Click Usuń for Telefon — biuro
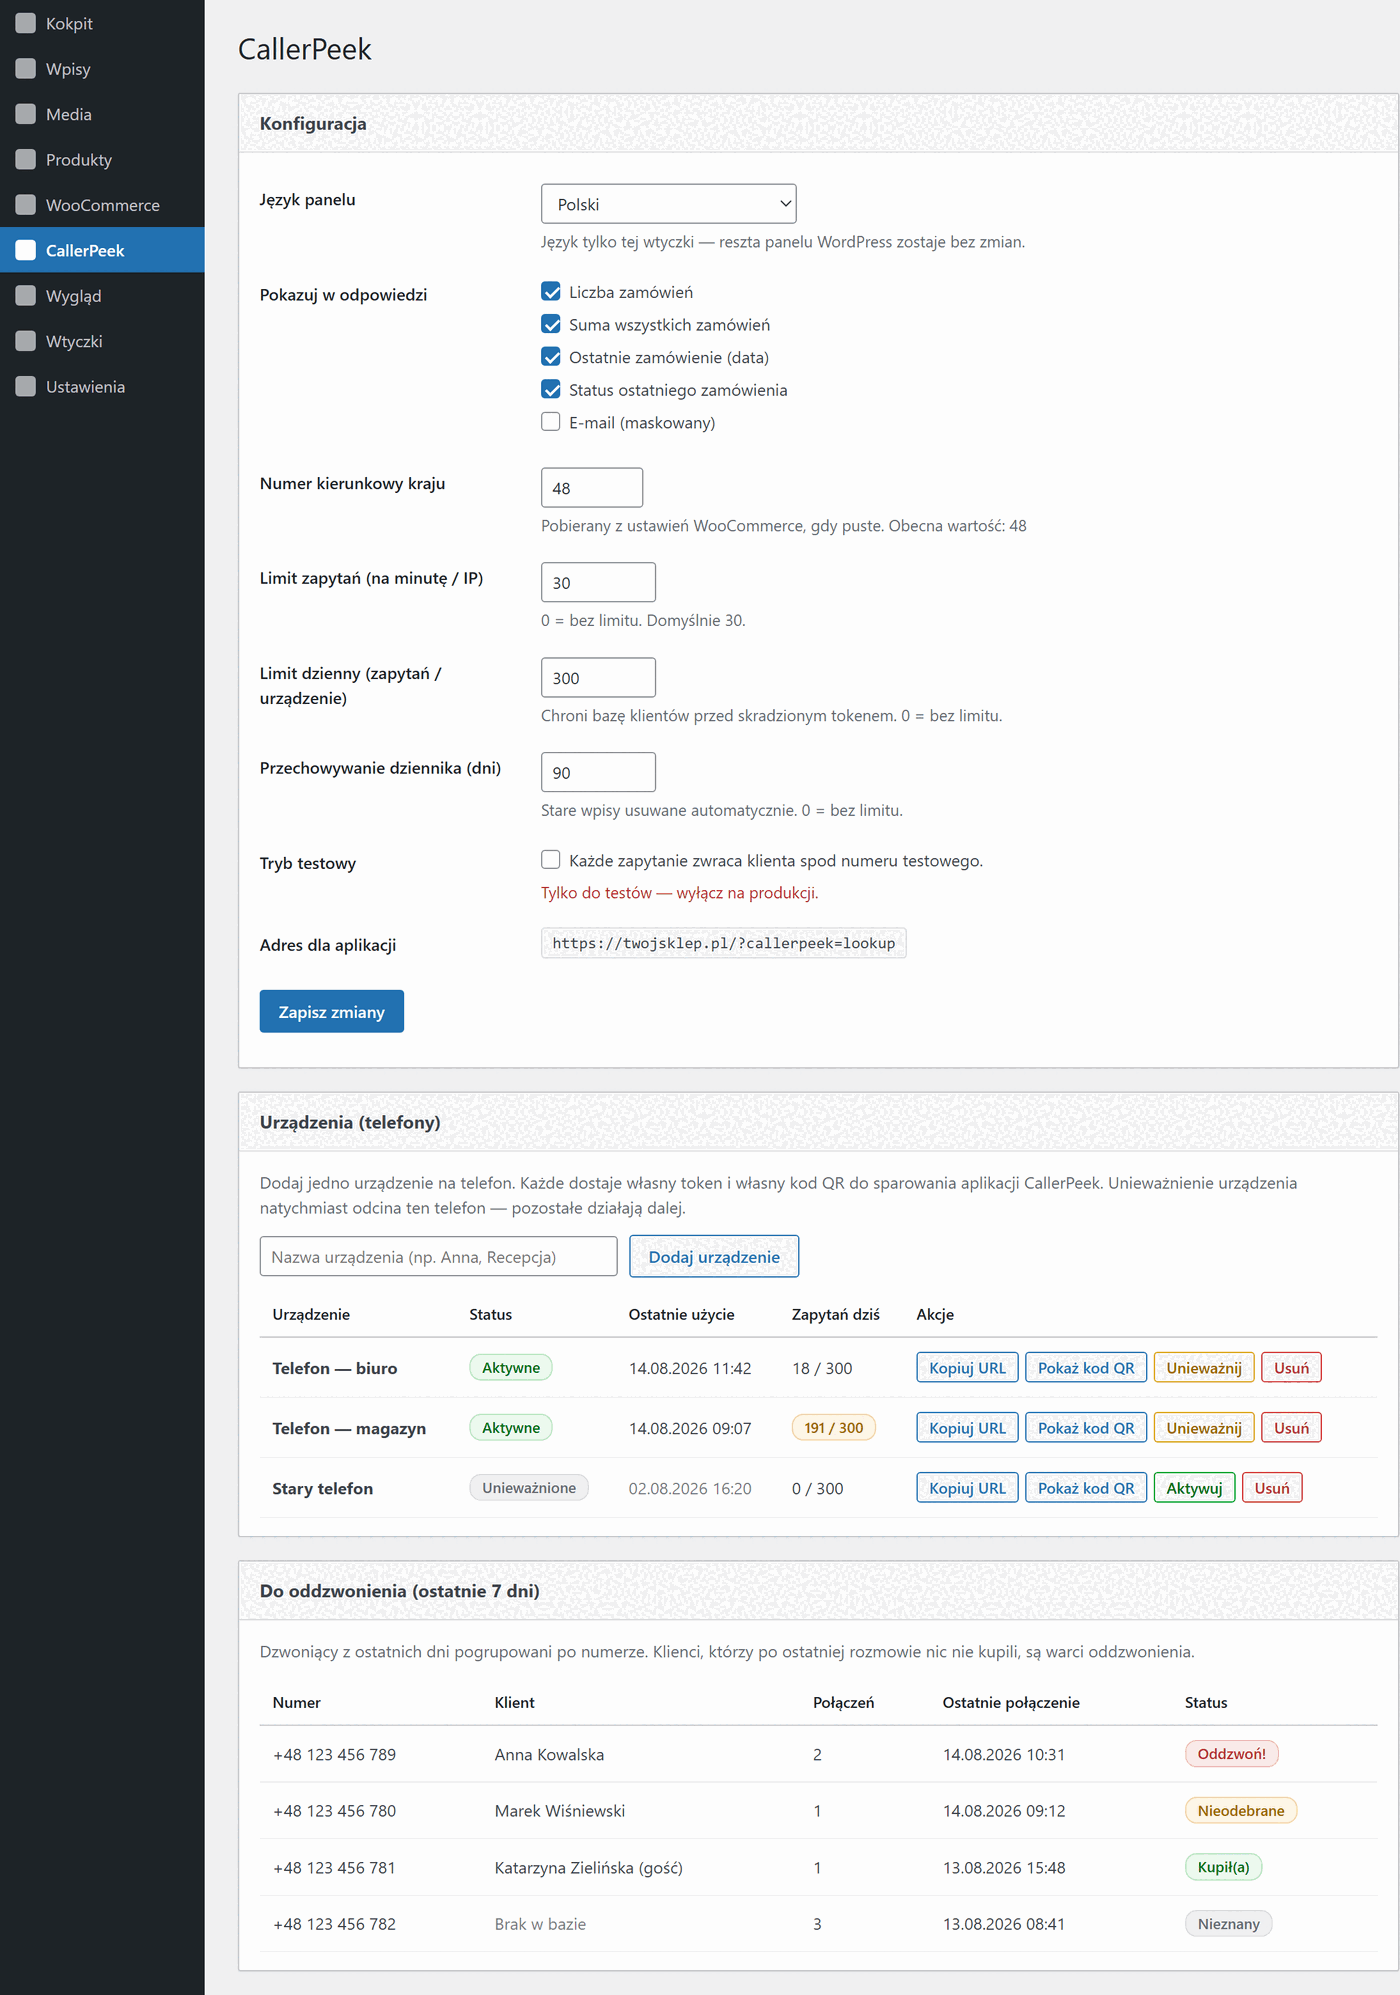The image size is (1400, 1995). [1291, 1368]
